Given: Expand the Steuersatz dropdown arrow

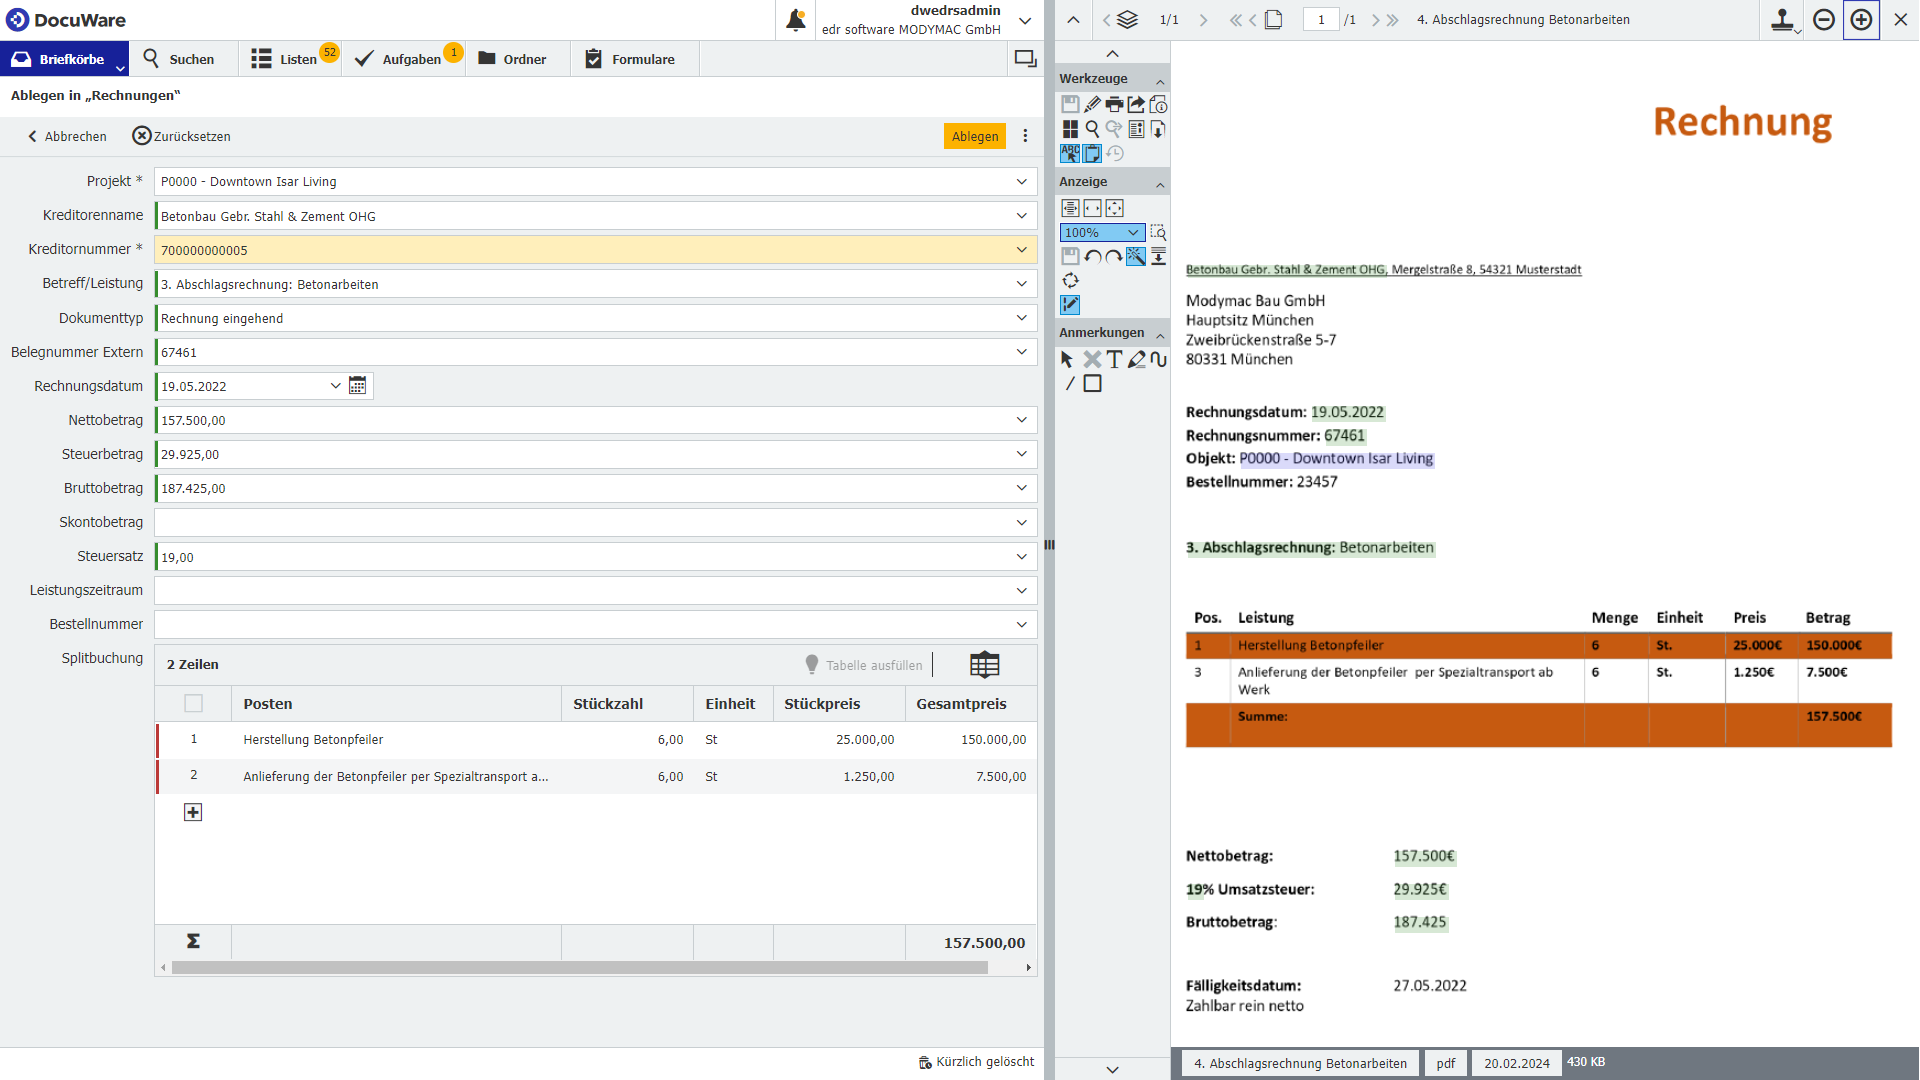Looking at the screenshot, I should point(1021,556).
